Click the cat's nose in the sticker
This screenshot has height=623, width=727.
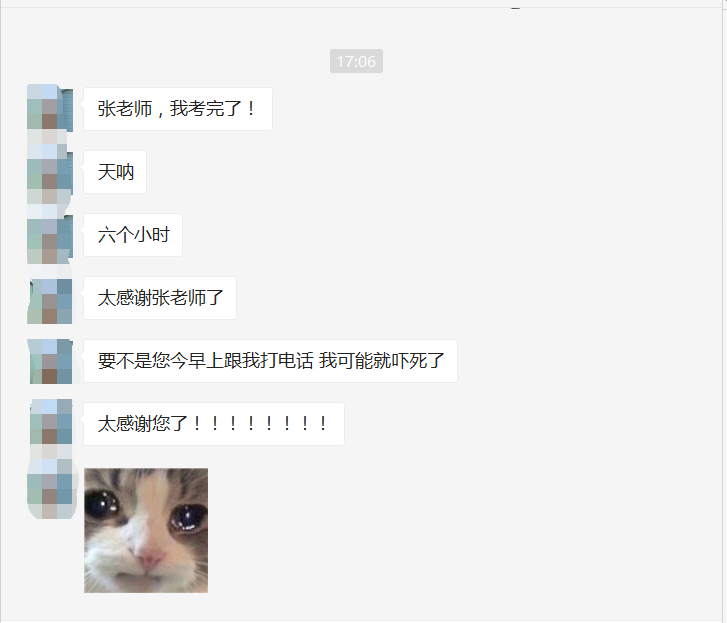[151, 555]
